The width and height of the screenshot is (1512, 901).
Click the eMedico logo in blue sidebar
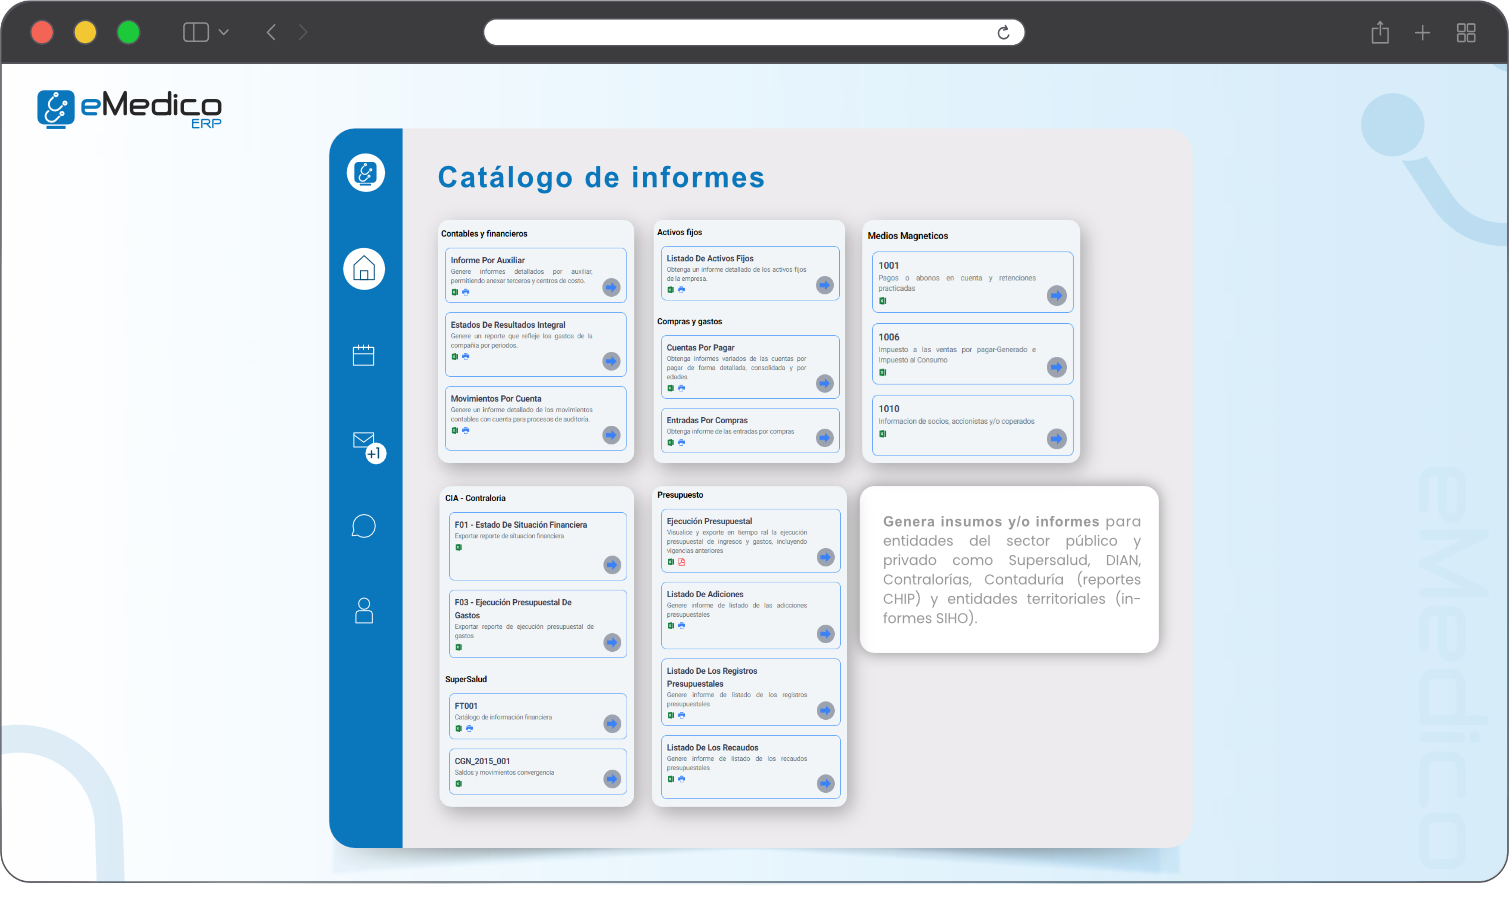click(x=366, y=173)
